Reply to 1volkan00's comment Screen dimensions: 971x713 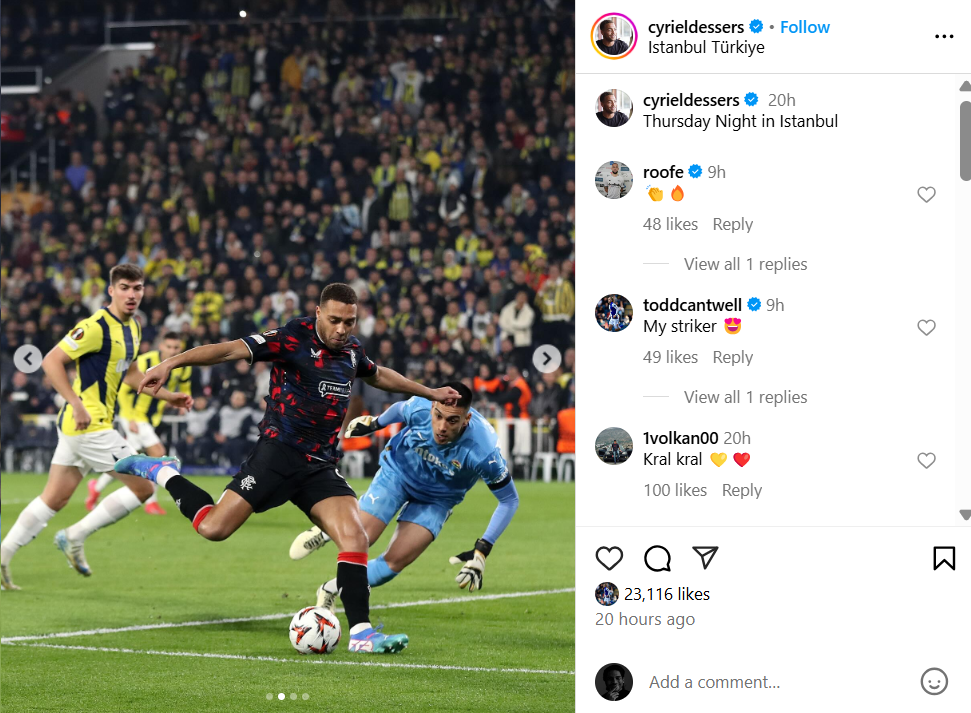point(741,490)
